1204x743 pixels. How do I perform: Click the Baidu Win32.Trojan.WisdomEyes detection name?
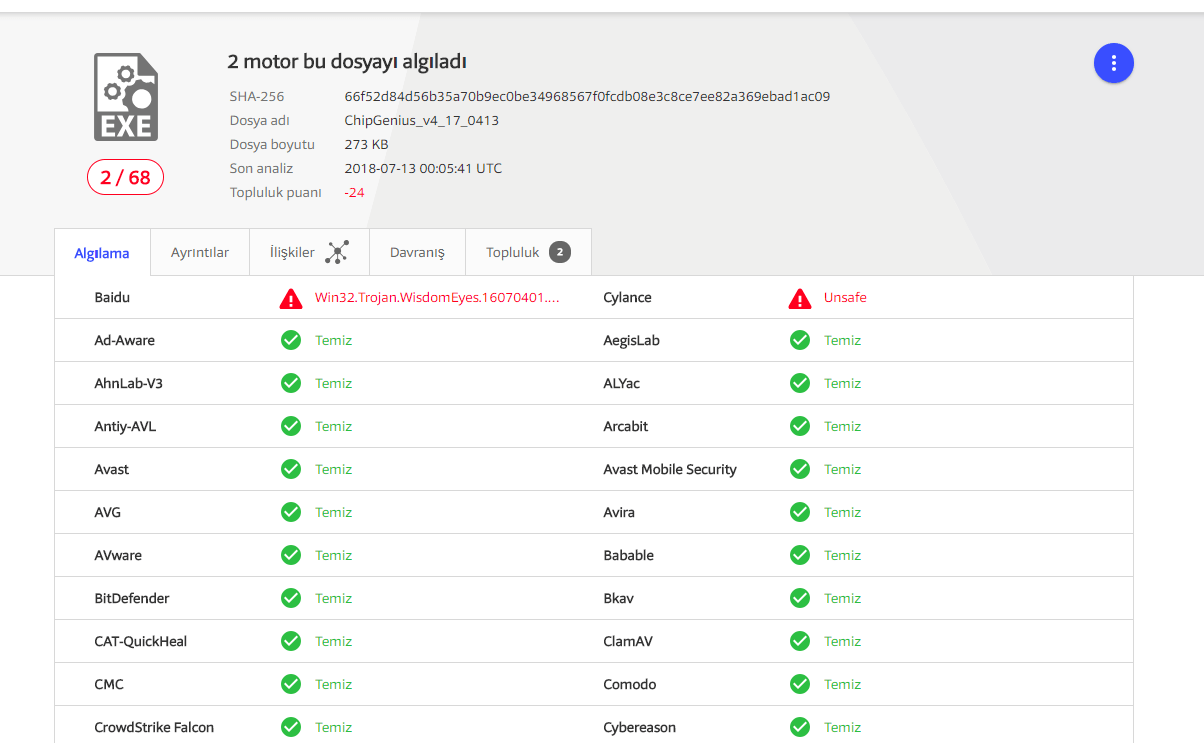(x=437, y=298)
